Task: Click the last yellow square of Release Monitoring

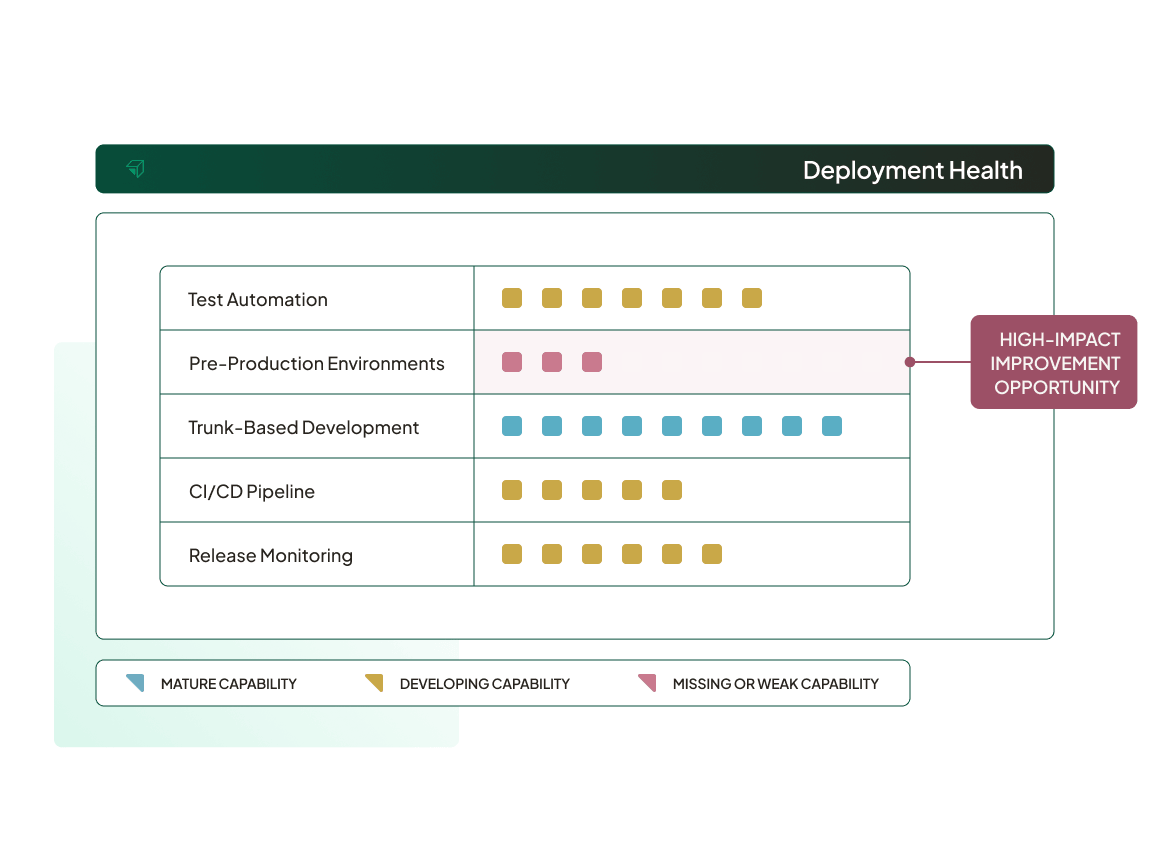Action: click(x=712, y=553)
